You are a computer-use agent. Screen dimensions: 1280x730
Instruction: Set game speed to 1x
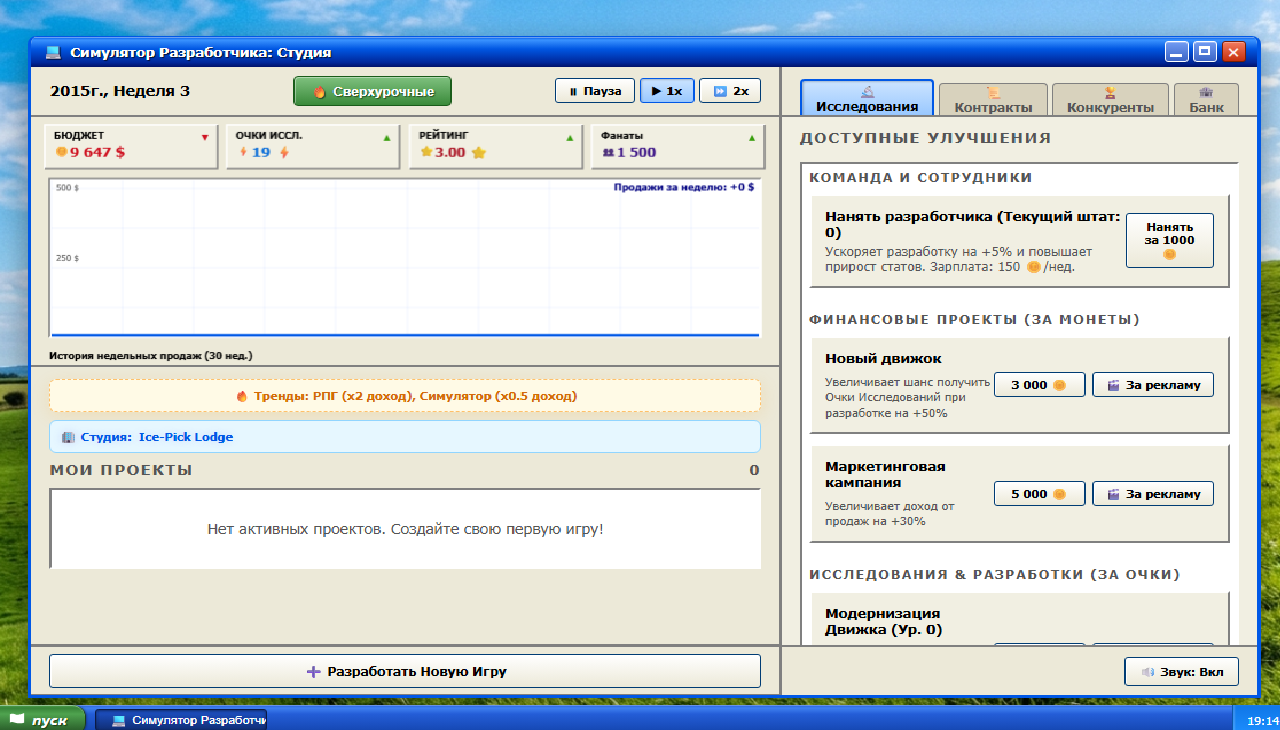click(667, 91)
